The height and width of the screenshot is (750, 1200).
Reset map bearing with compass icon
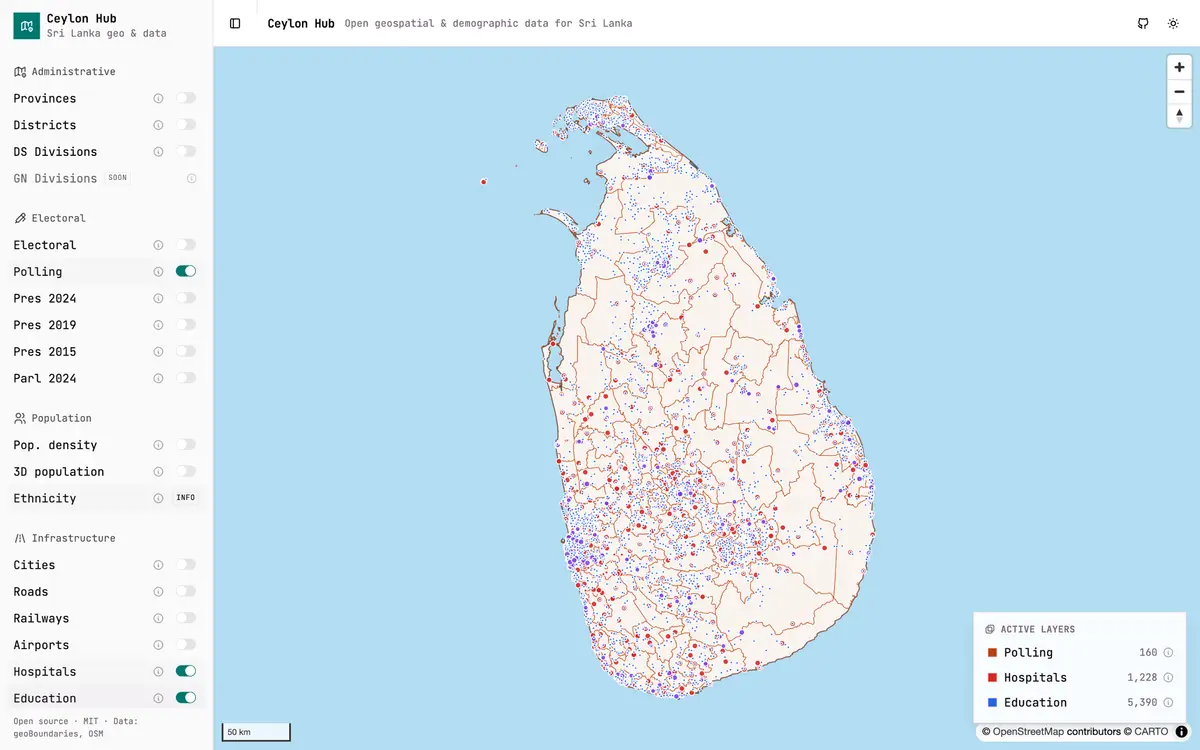click(1179, 115)
